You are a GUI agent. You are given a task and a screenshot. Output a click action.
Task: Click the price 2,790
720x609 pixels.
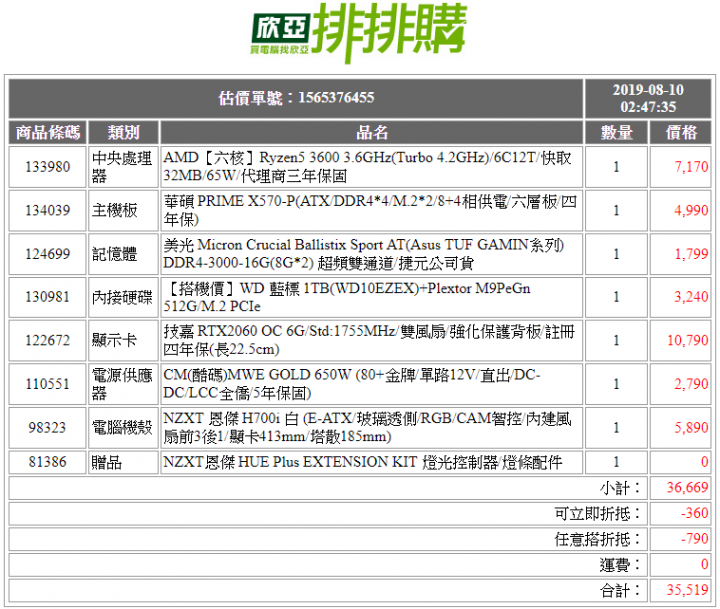[691, 384]
